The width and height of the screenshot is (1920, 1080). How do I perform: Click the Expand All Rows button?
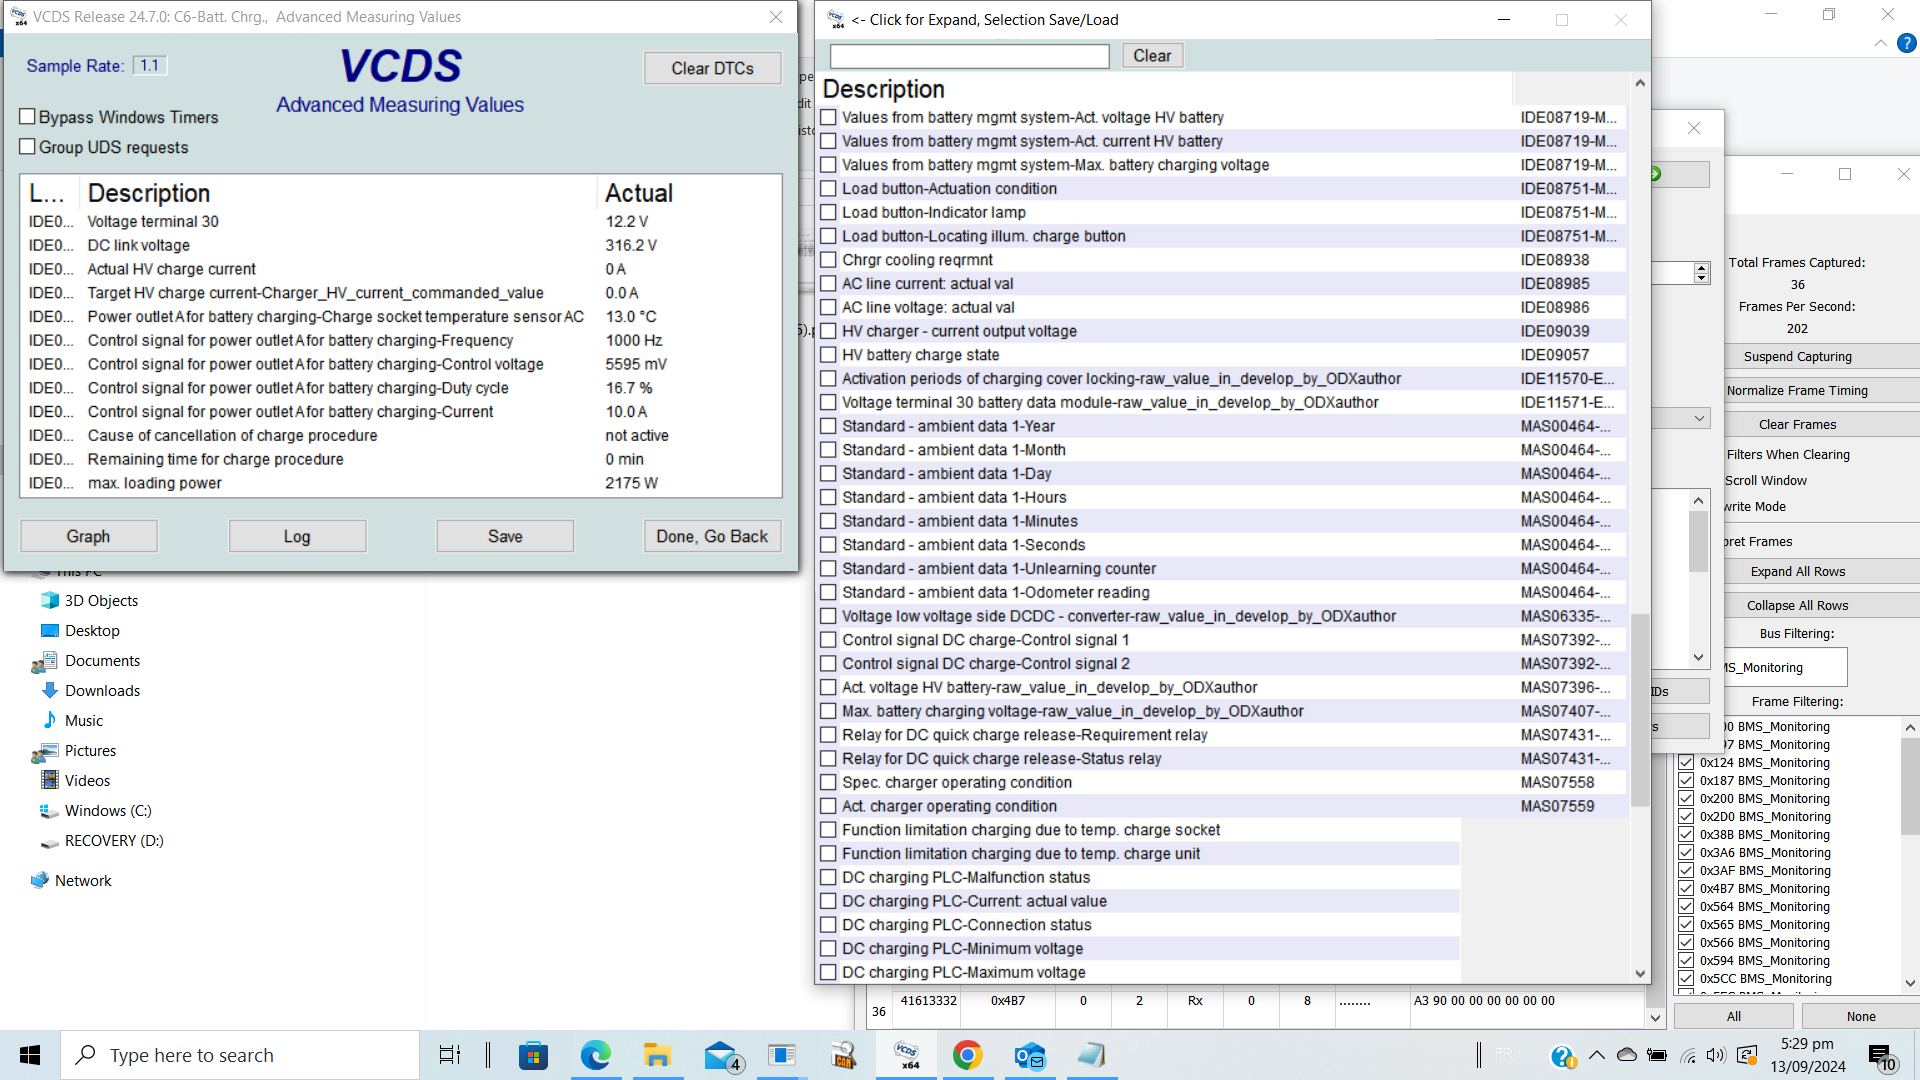coord(1797,571)
